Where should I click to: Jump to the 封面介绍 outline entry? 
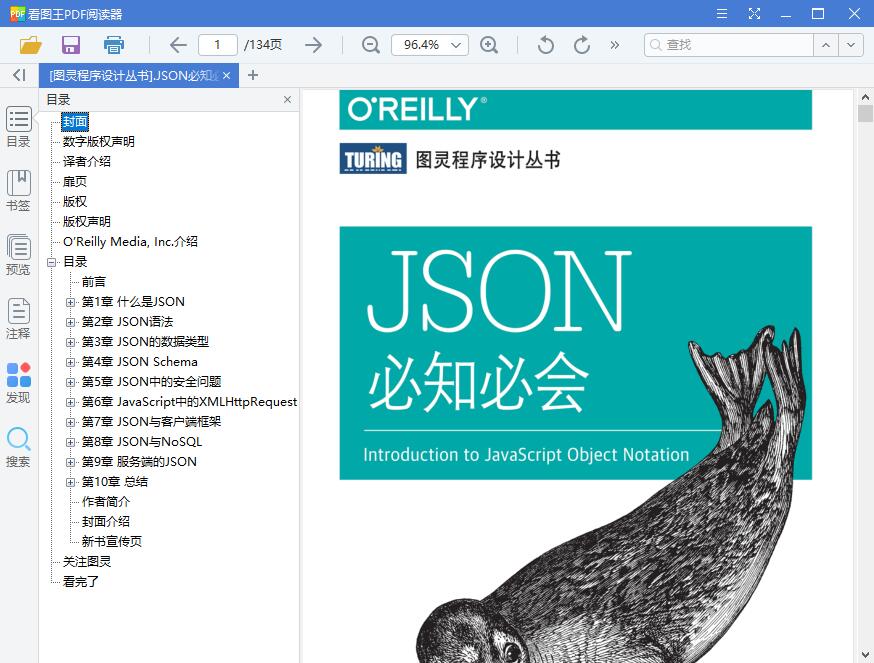pyautogui.click(x=105, y=522)
